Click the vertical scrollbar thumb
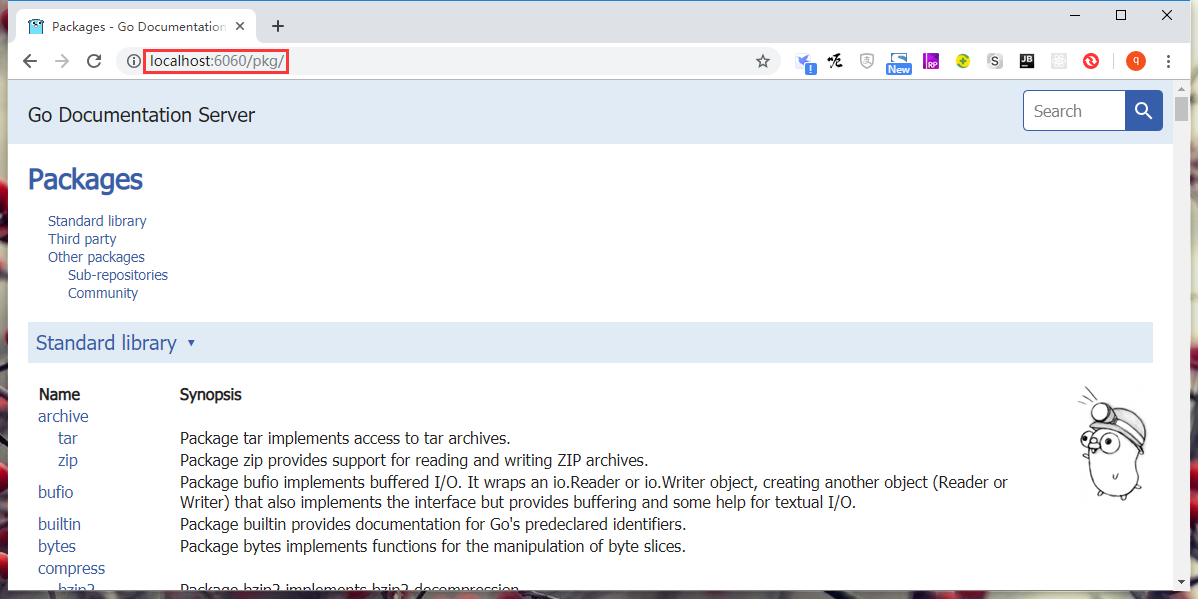This screenshot has height=599, width=1198. coord(1182,108)
